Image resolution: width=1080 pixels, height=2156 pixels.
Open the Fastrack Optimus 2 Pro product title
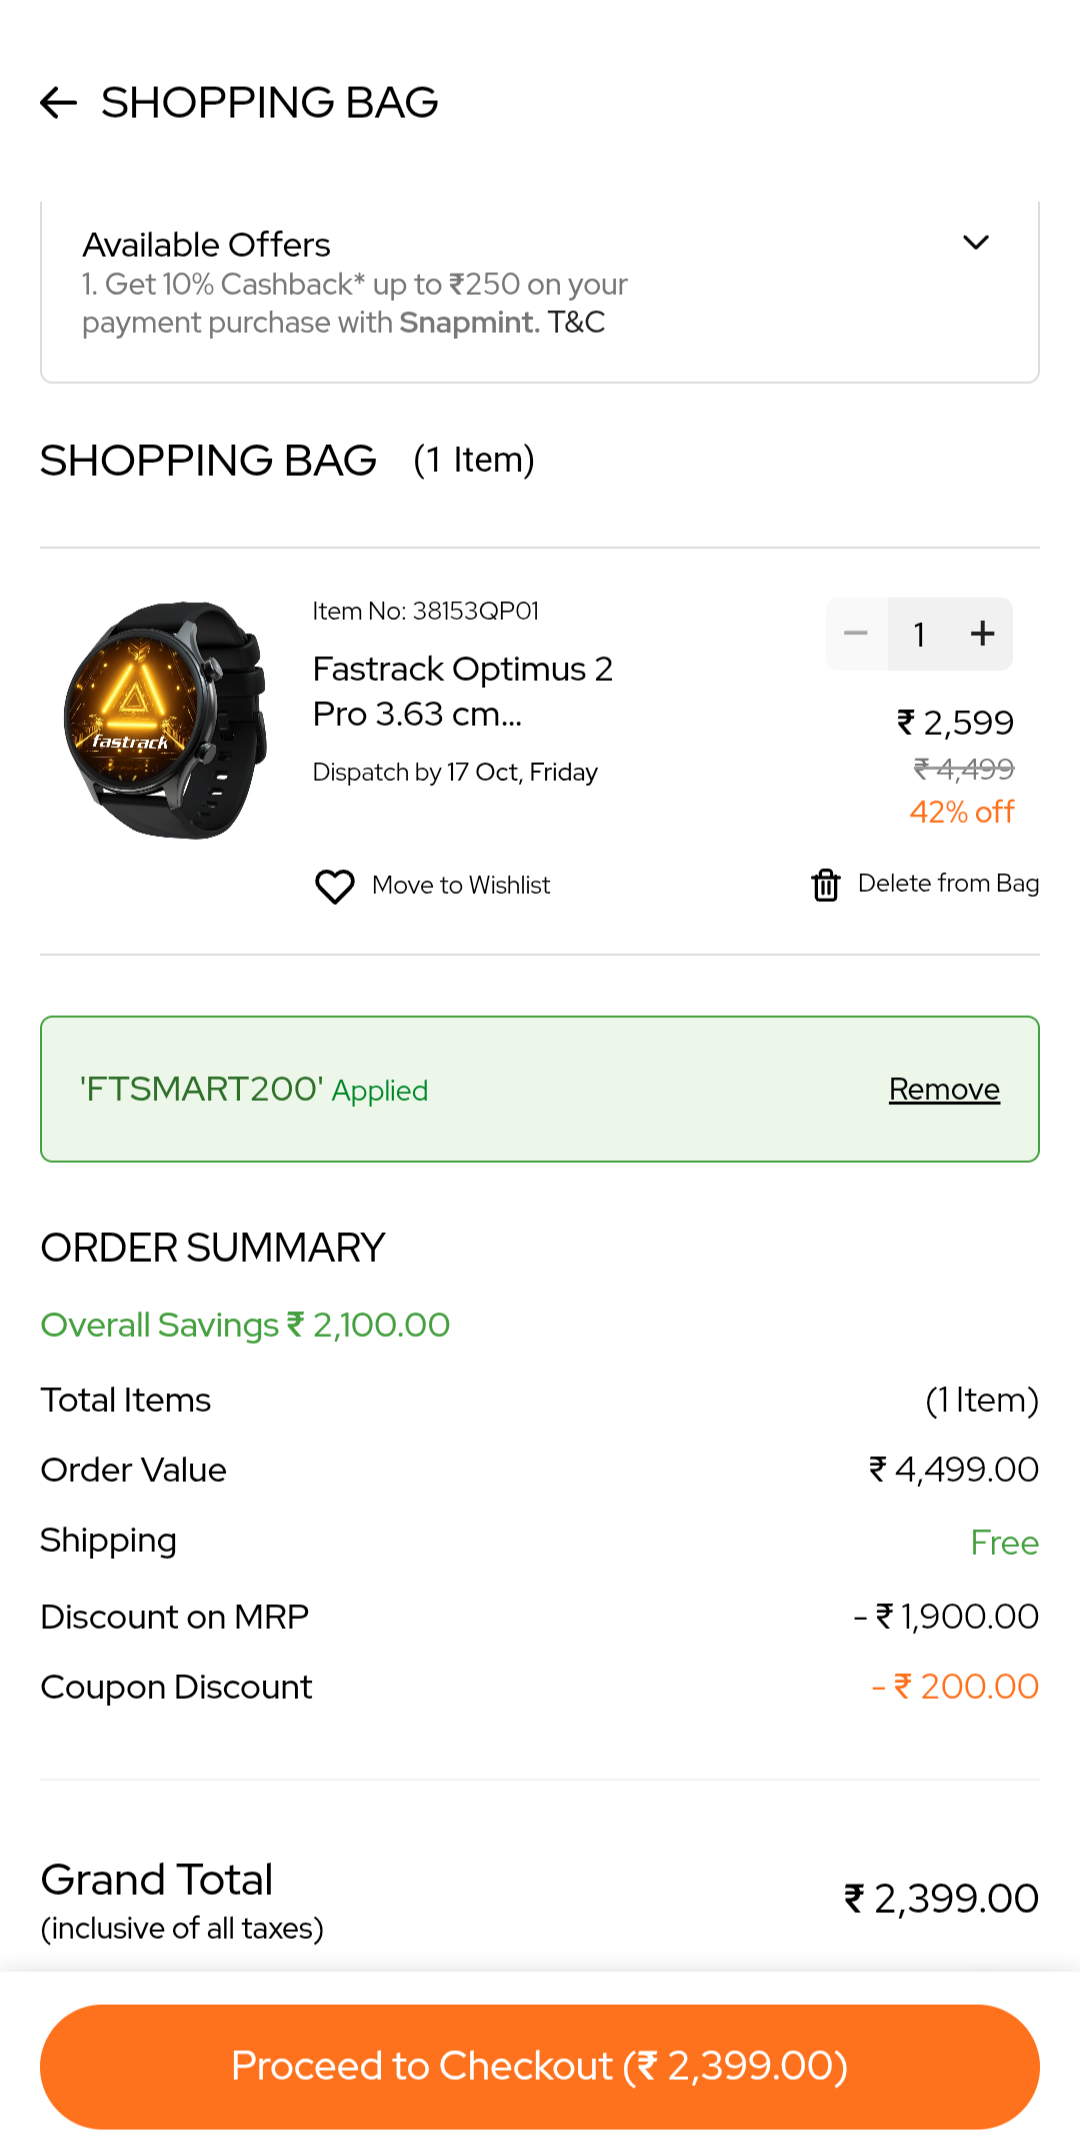pyautogui.click(x=462, y=691)
